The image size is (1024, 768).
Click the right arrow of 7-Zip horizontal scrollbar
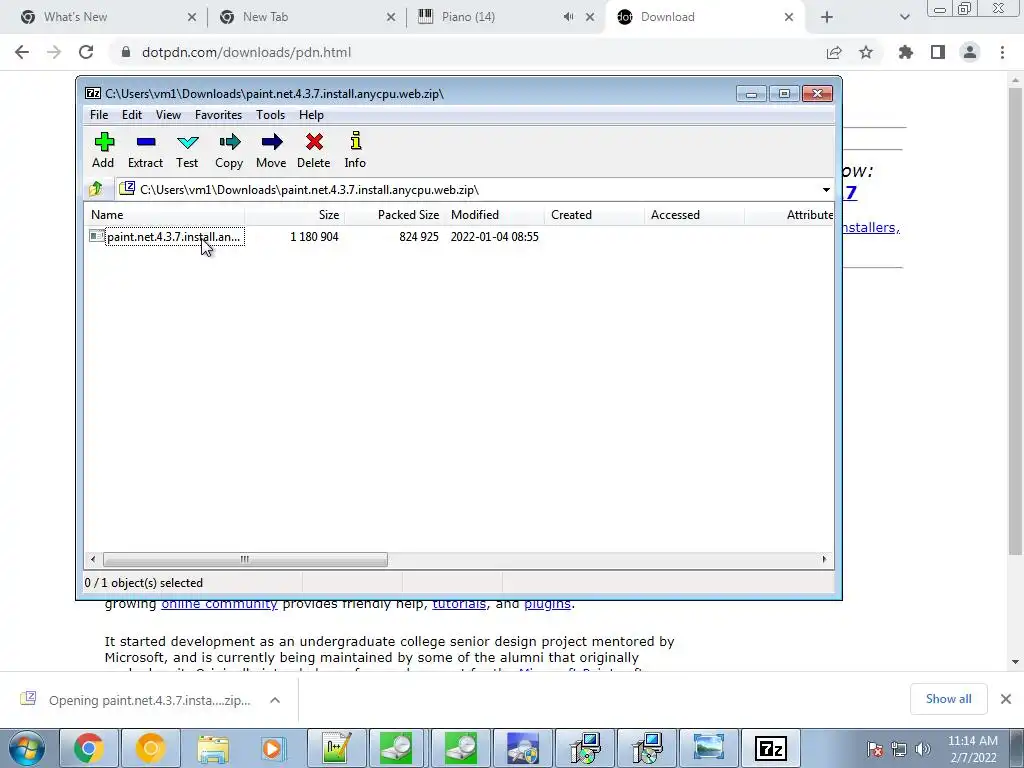(x=824, y=559)
